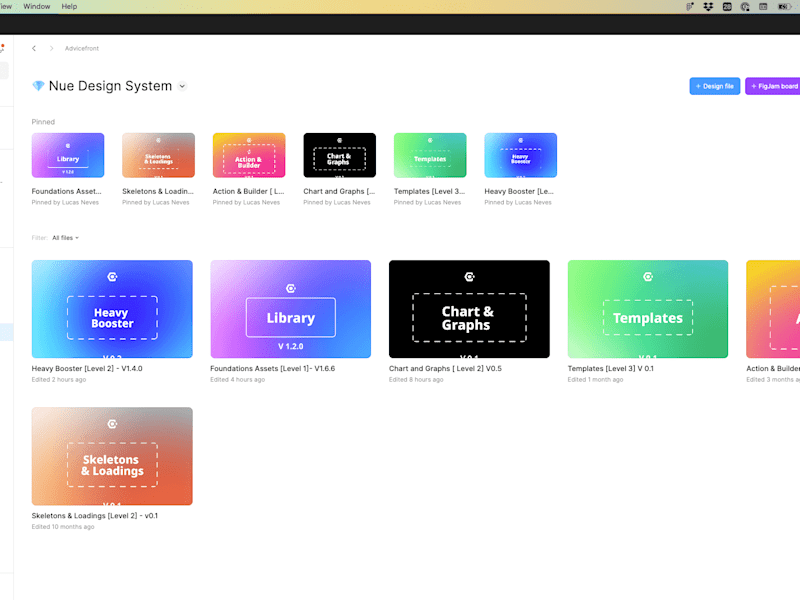Click Edited 2 hours ago text
800x600 pixels.
coord(59,380)
